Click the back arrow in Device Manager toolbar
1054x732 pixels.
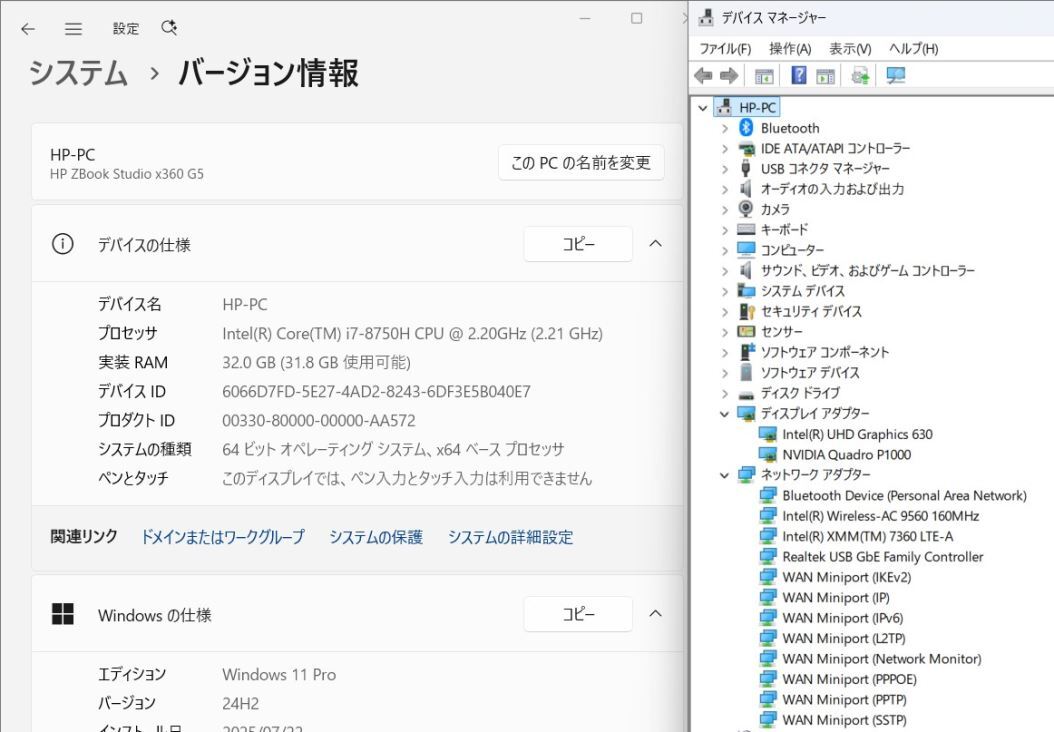[x=700, y=74]
